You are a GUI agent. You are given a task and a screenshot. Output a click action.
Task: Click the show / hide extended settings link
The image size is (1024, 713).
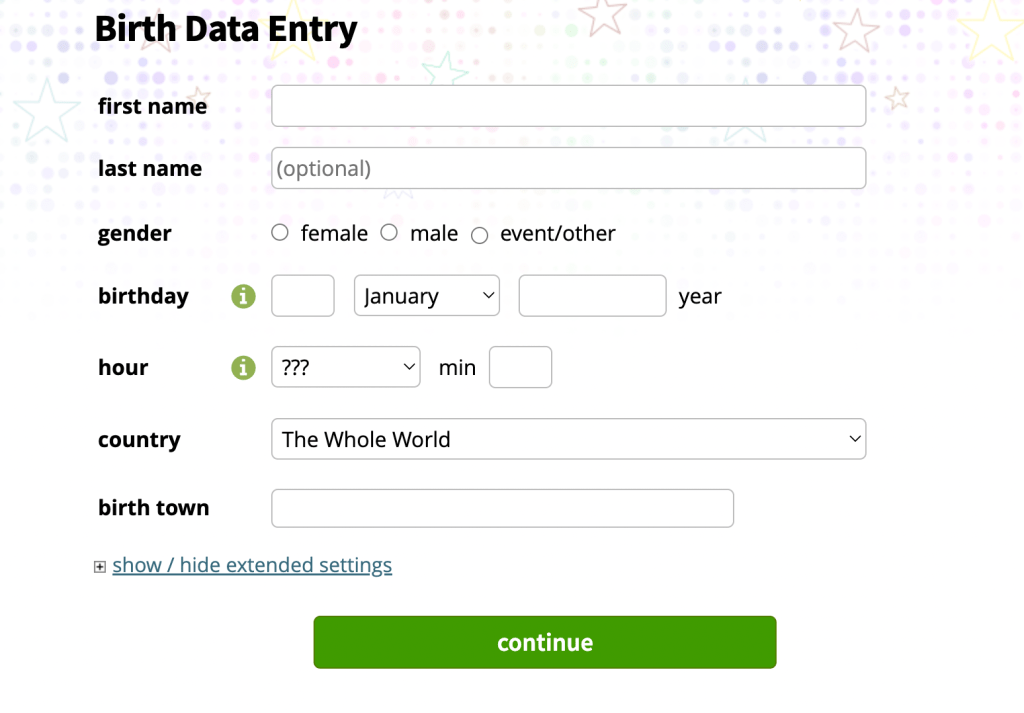point(252,565)
